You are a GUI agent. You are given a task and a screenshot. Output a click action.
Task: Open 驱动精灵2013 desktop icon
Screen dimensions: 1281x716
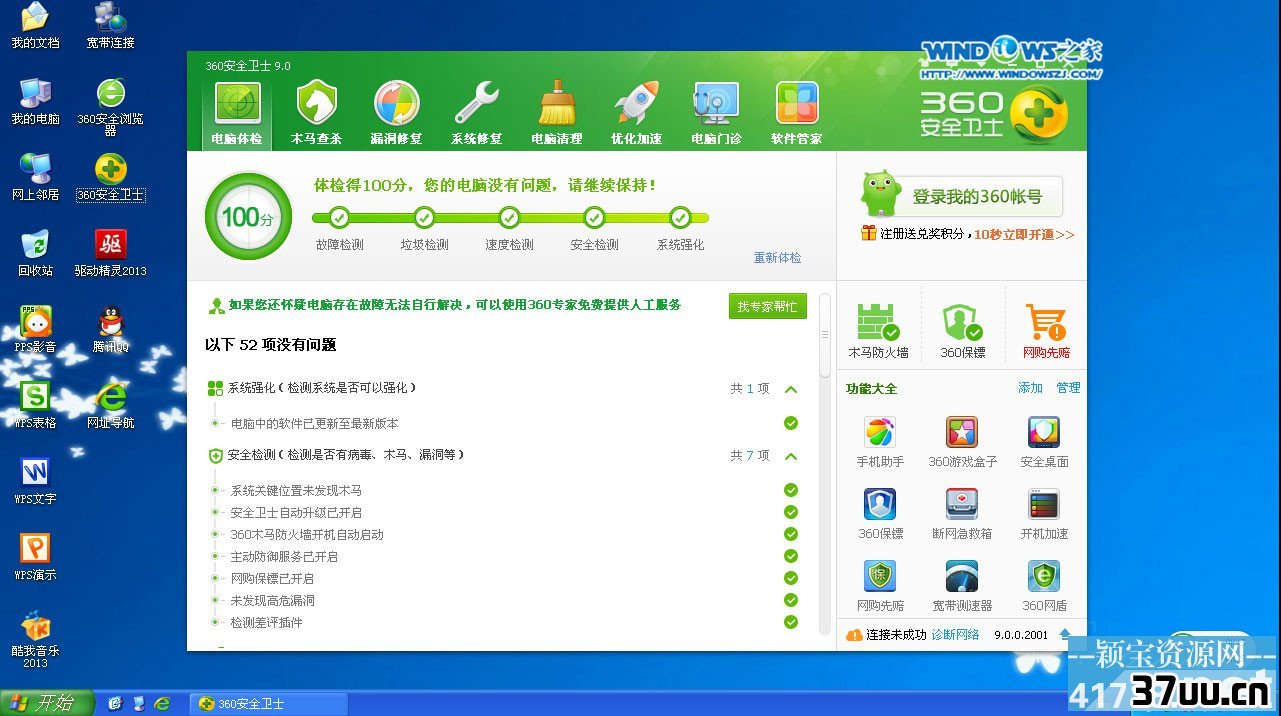tap(110, 253)
